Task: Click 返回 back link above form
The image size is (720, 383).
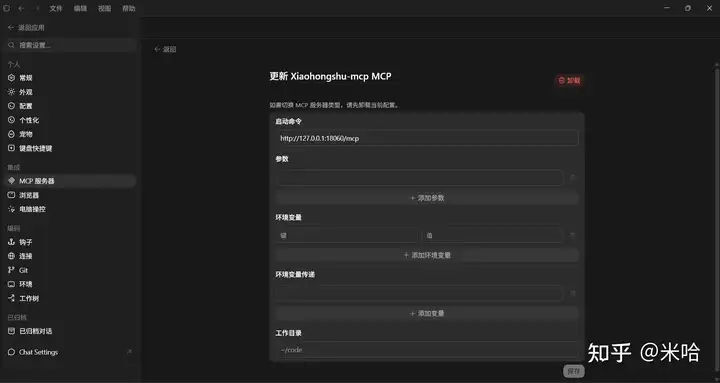Action: point(165,49)
